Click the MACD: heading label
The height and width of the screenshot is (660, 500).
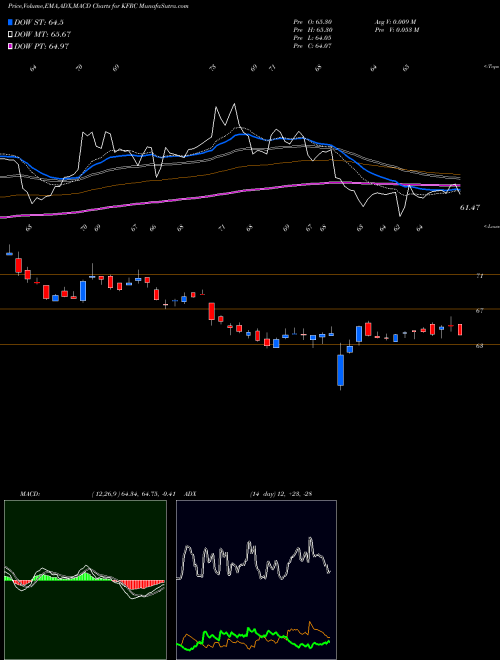(29, 494)
